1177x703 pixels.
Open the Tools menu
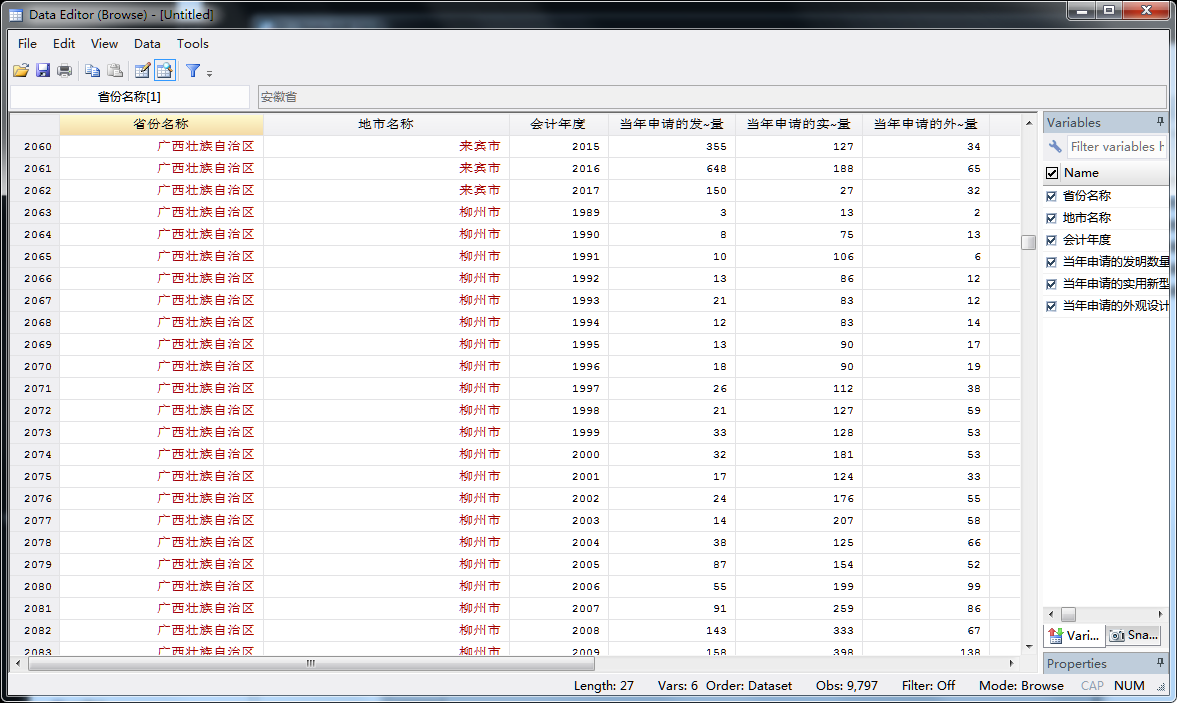click(192, 44)
